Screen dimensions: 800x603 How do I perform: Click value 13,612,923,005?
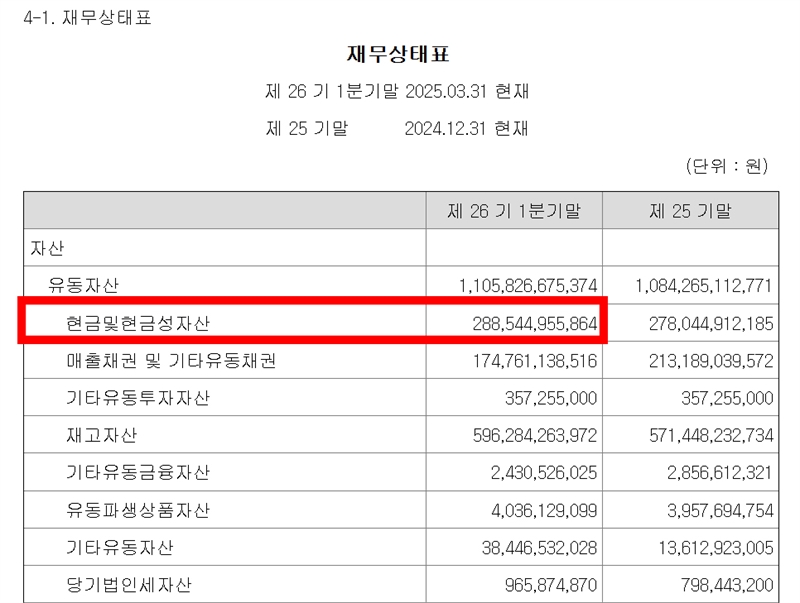pyautogui.click(x=716, y=548)
